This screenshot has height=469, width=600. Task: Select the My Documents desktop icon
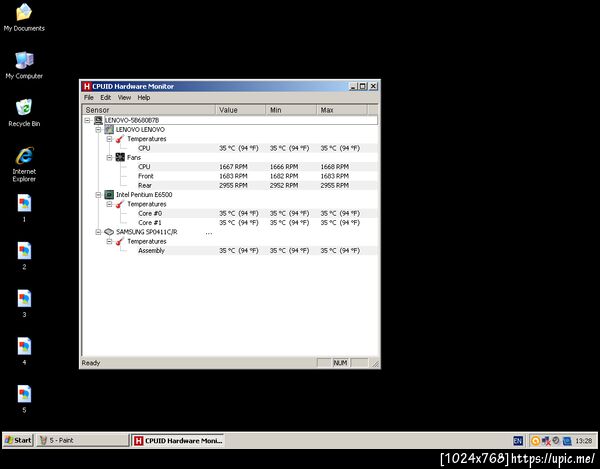[x=24, y=18]
